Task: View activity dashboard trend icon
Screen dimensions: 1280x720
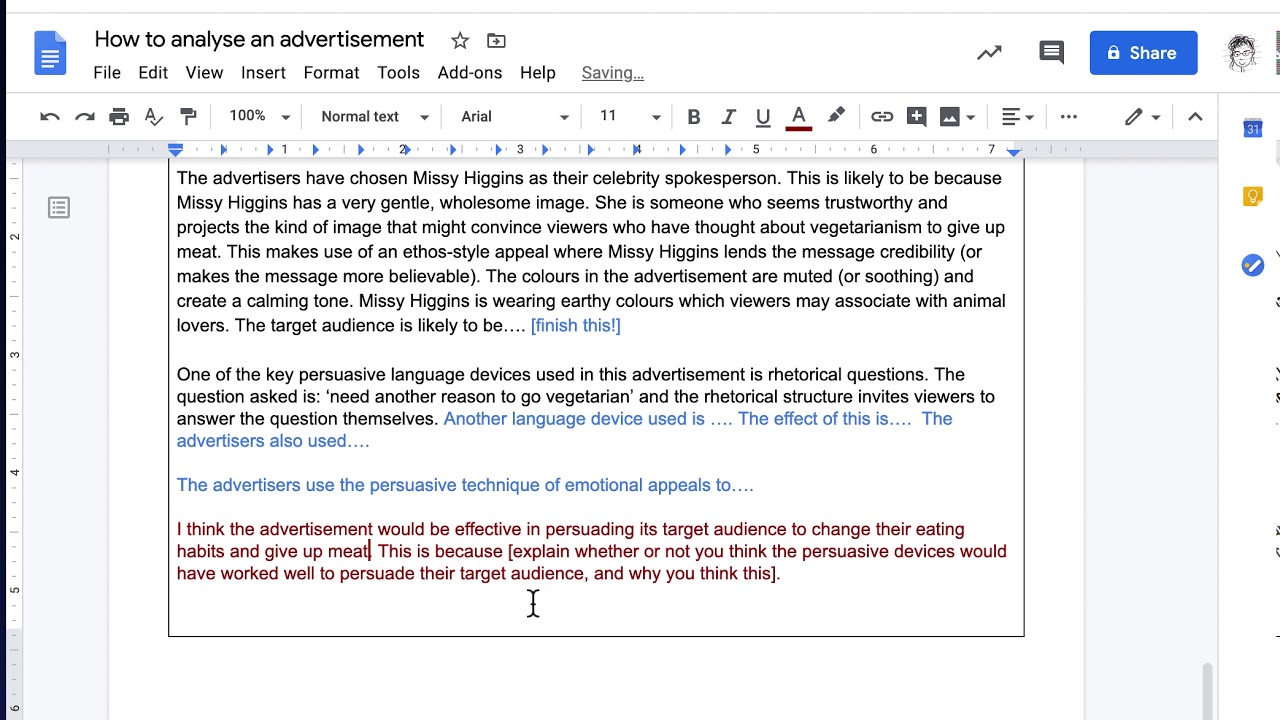Action: [x=989, y=53]
